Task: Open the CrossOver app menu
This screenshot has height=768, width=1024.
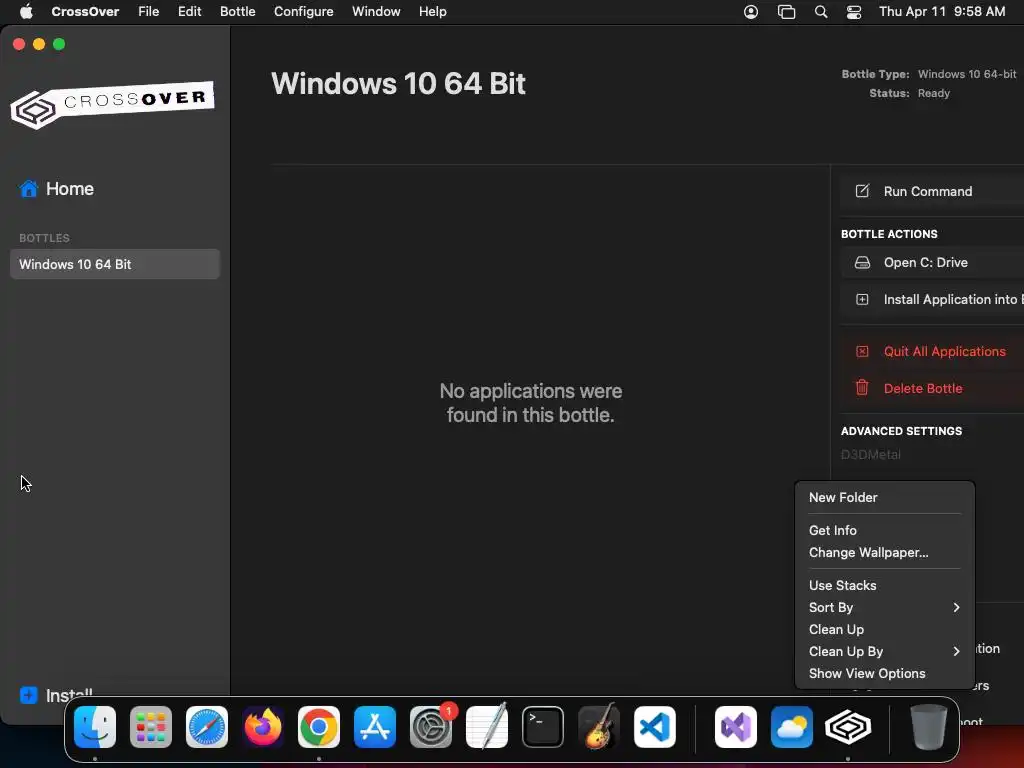Action: tap(86, 12)
